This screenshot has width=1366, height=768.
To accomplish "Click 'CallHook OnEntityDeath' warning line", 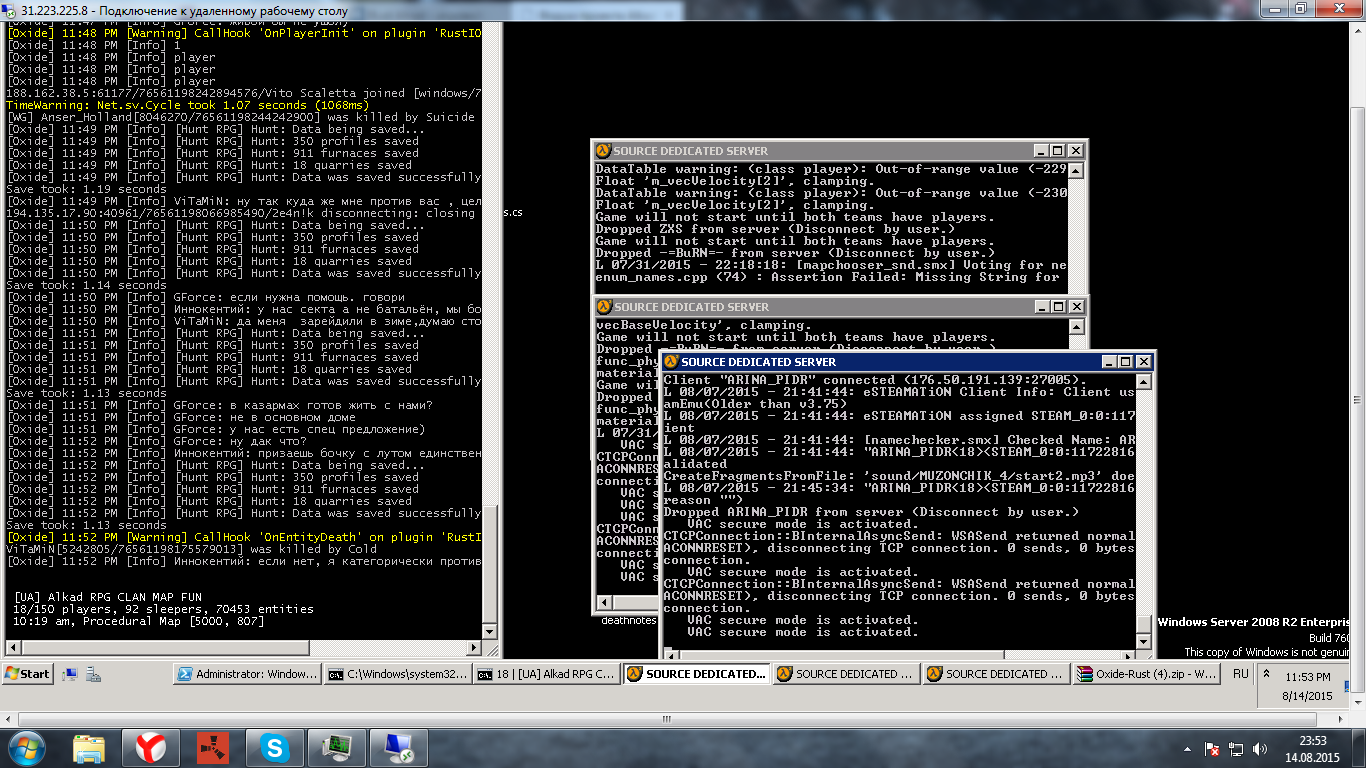I will pos(244,537).
